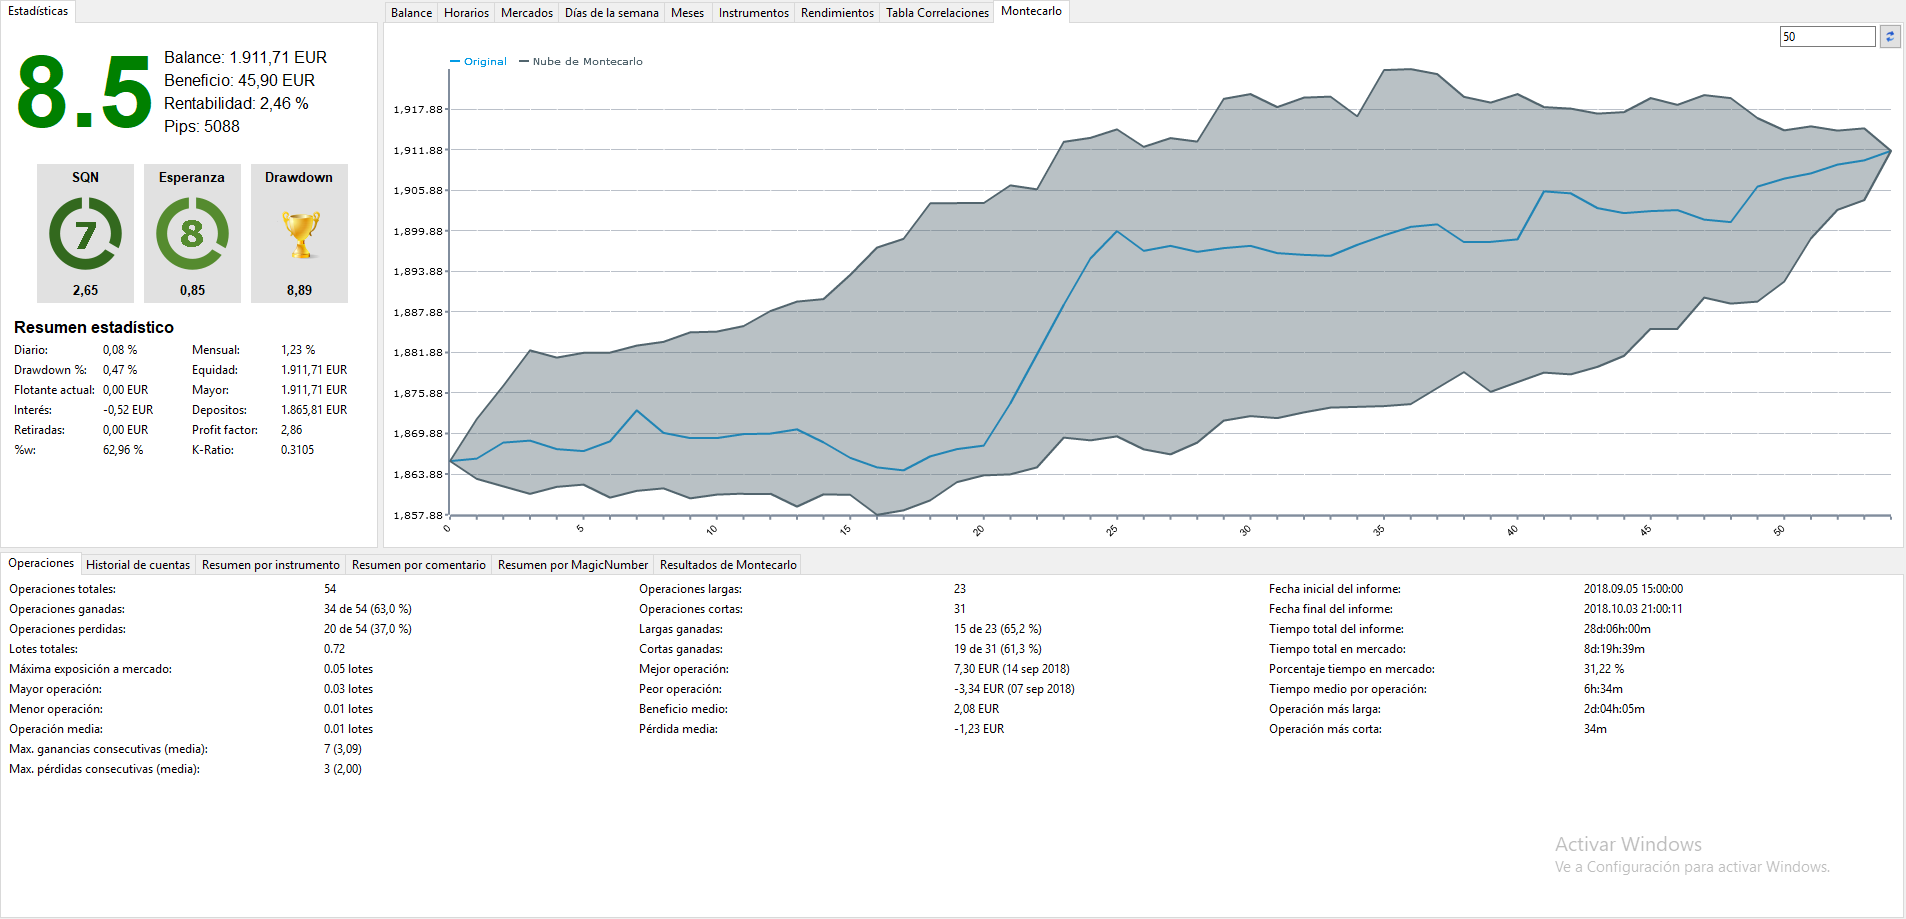This screenshot has width=1906, height=919.
Task: Click the SQN gauge showing 7
Action: pyautogui.click(x=85, y=234)
